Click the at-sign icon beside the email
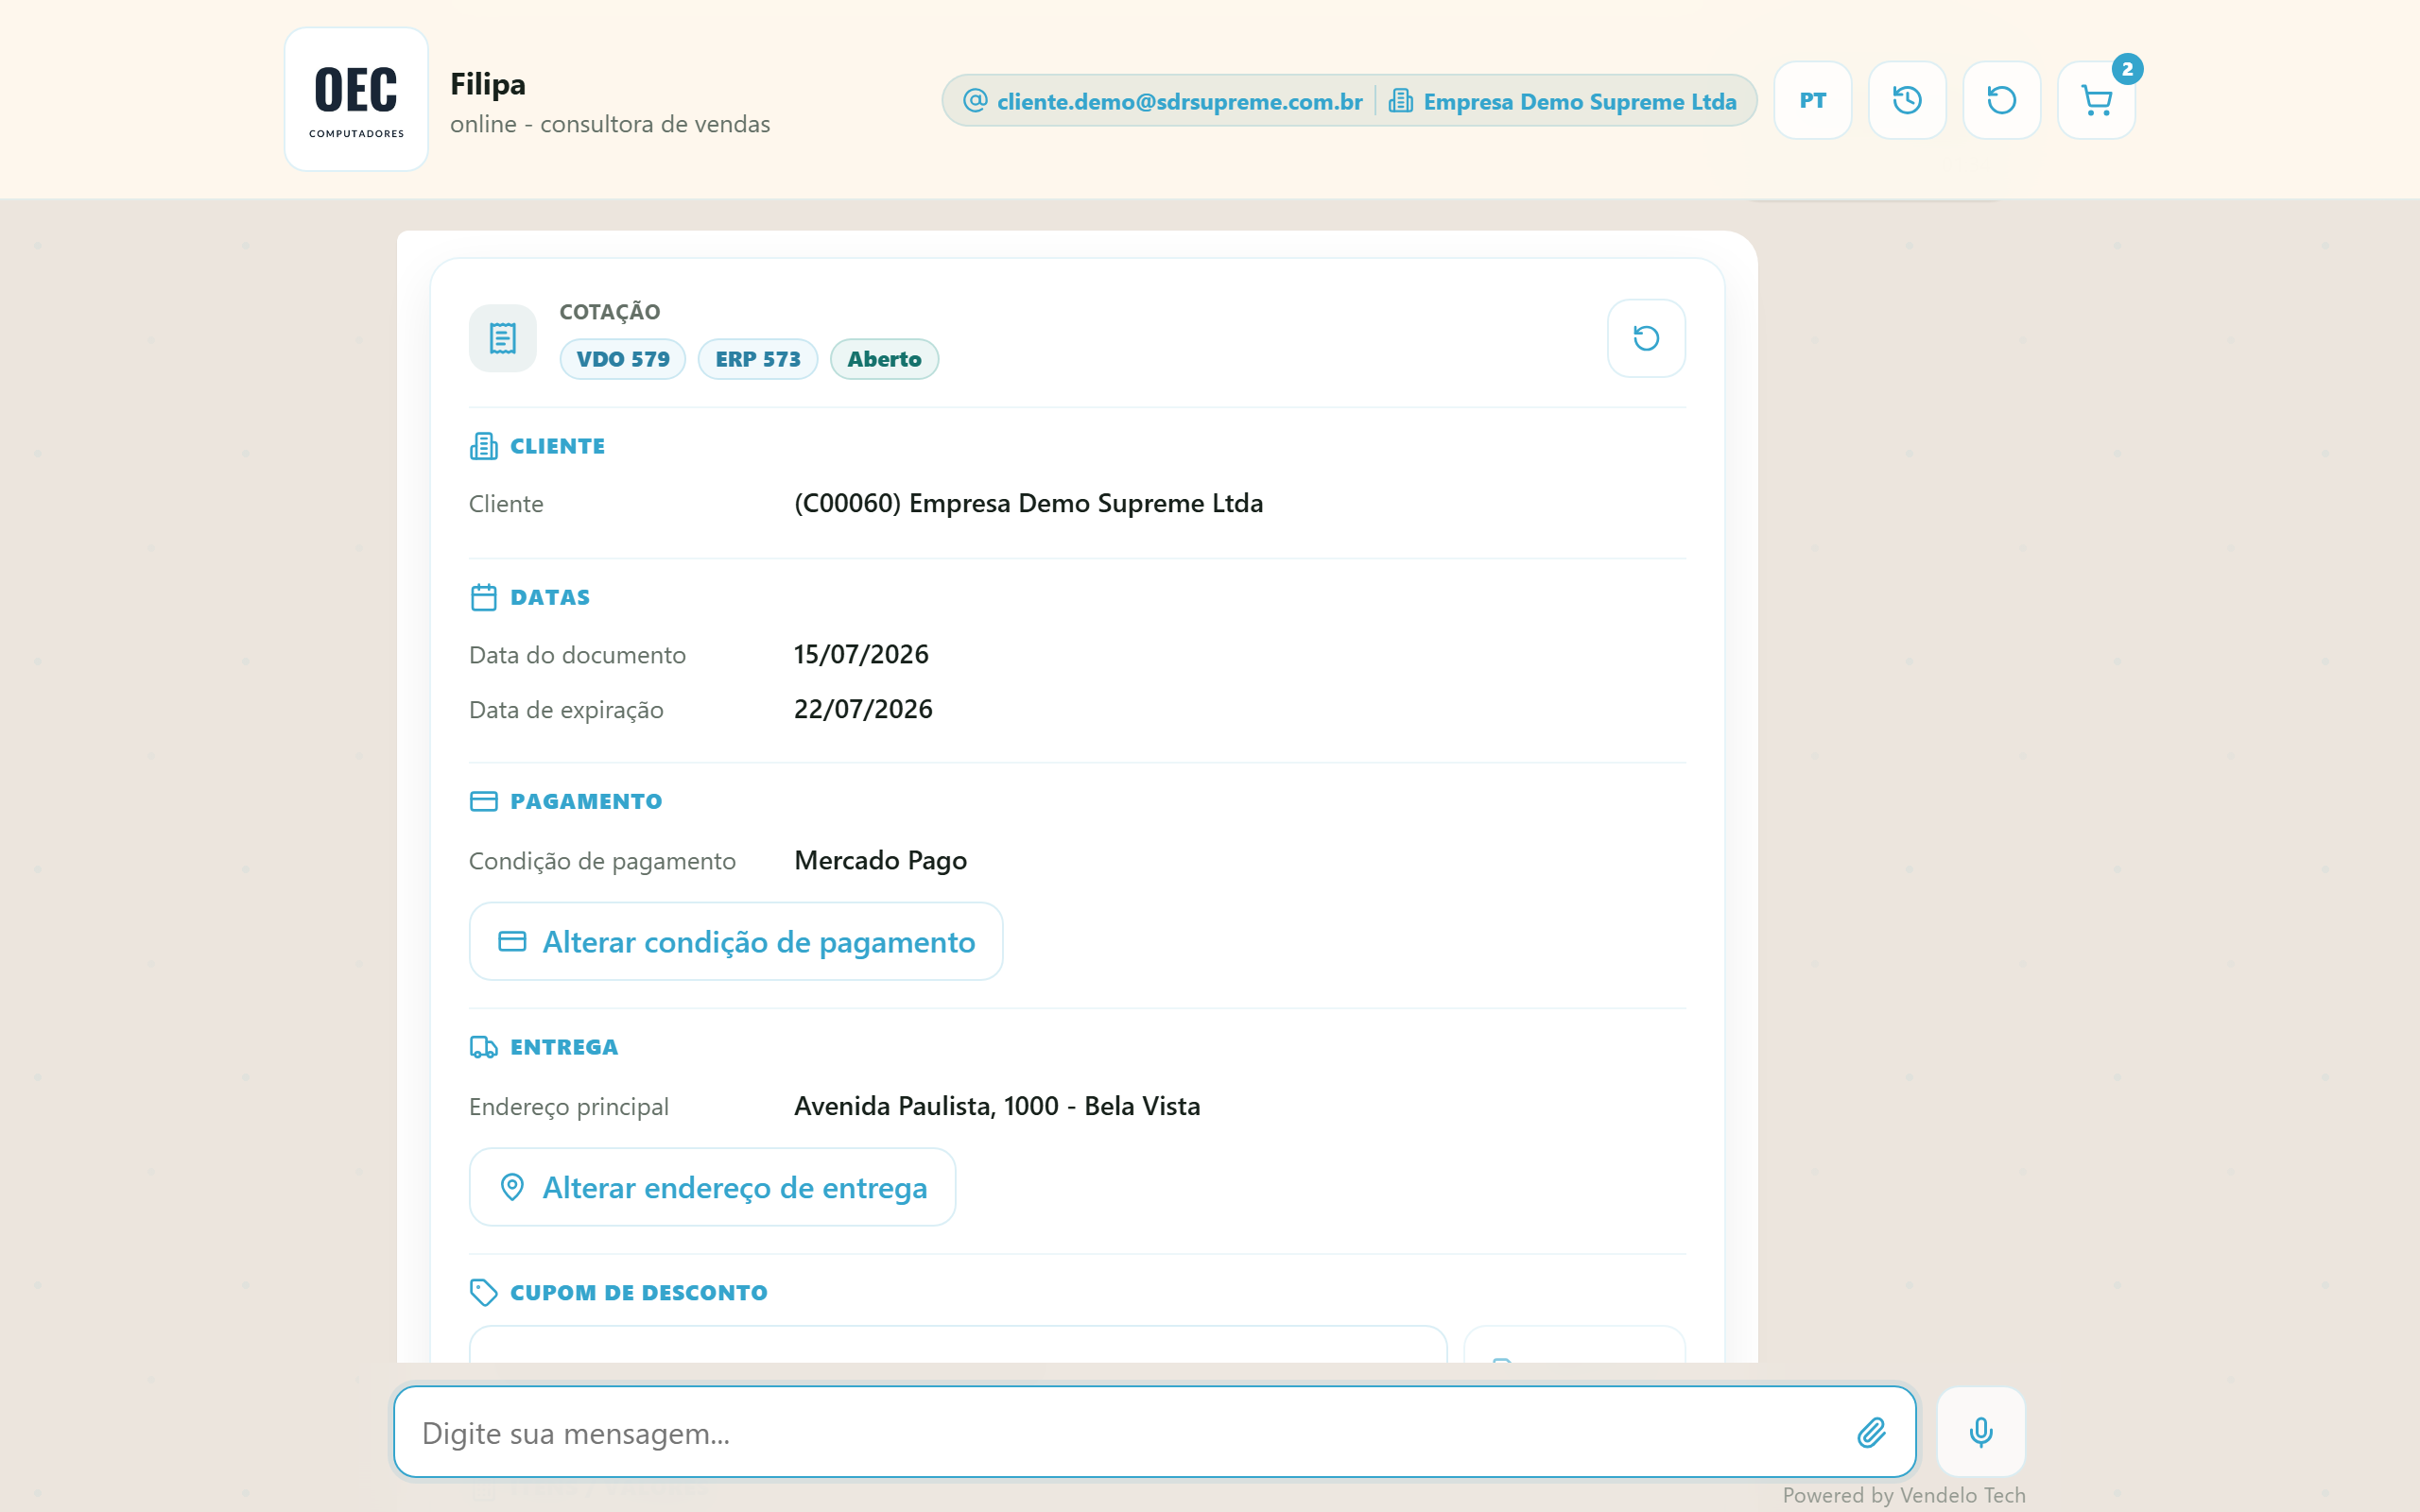 pos(975,100)
